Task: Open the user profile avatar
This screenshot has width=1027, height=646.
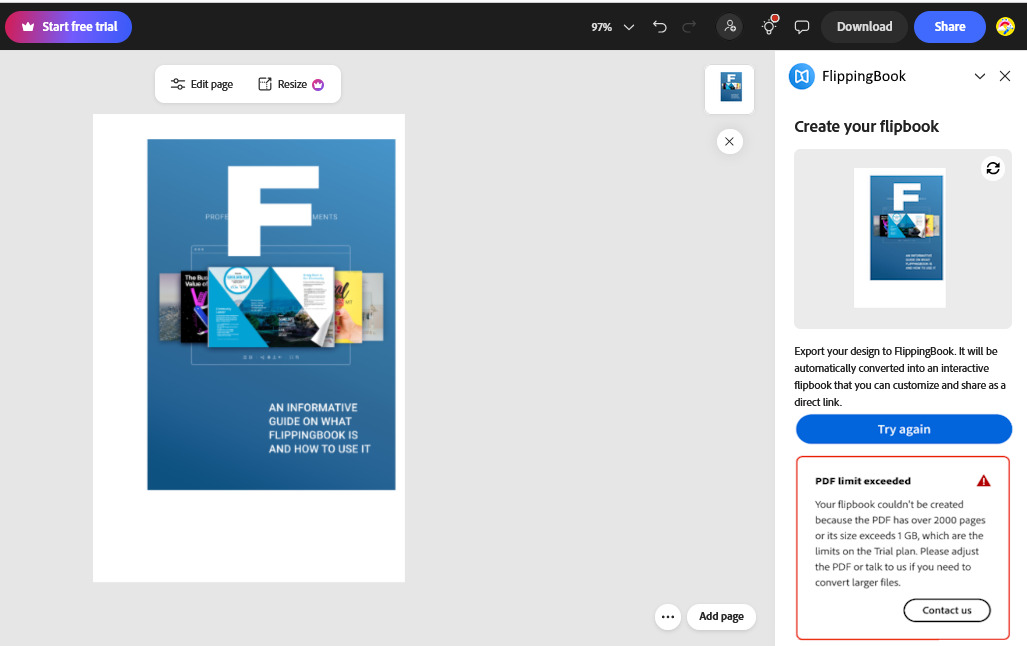Action: click(x=1005, y=27)
